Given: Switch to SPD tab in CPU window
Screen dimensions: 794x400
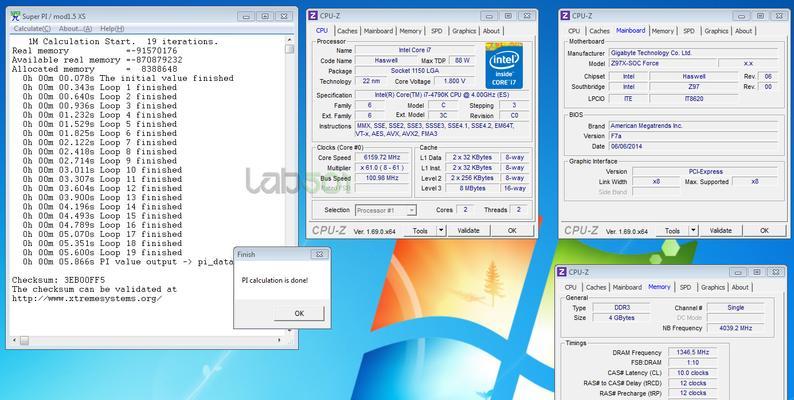Looking at the screenshot, I should (x=436, y=31).
